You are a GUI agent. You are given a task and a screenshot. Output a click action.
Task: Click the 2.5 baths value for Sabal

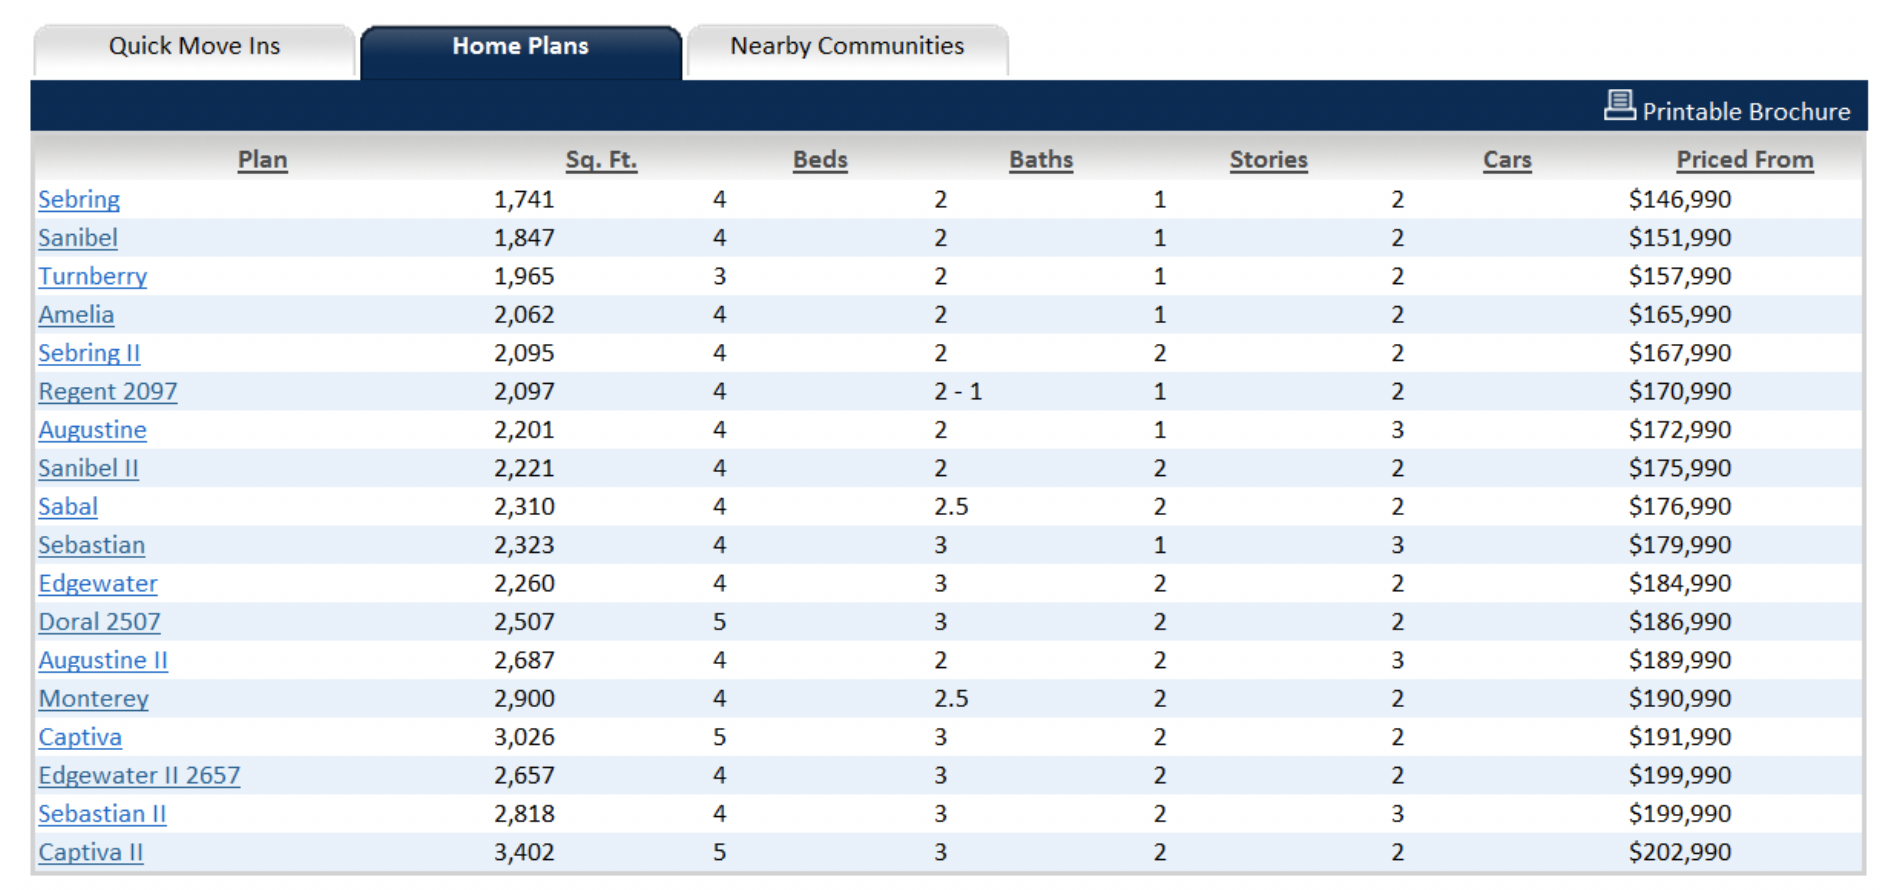pos(951,507)
